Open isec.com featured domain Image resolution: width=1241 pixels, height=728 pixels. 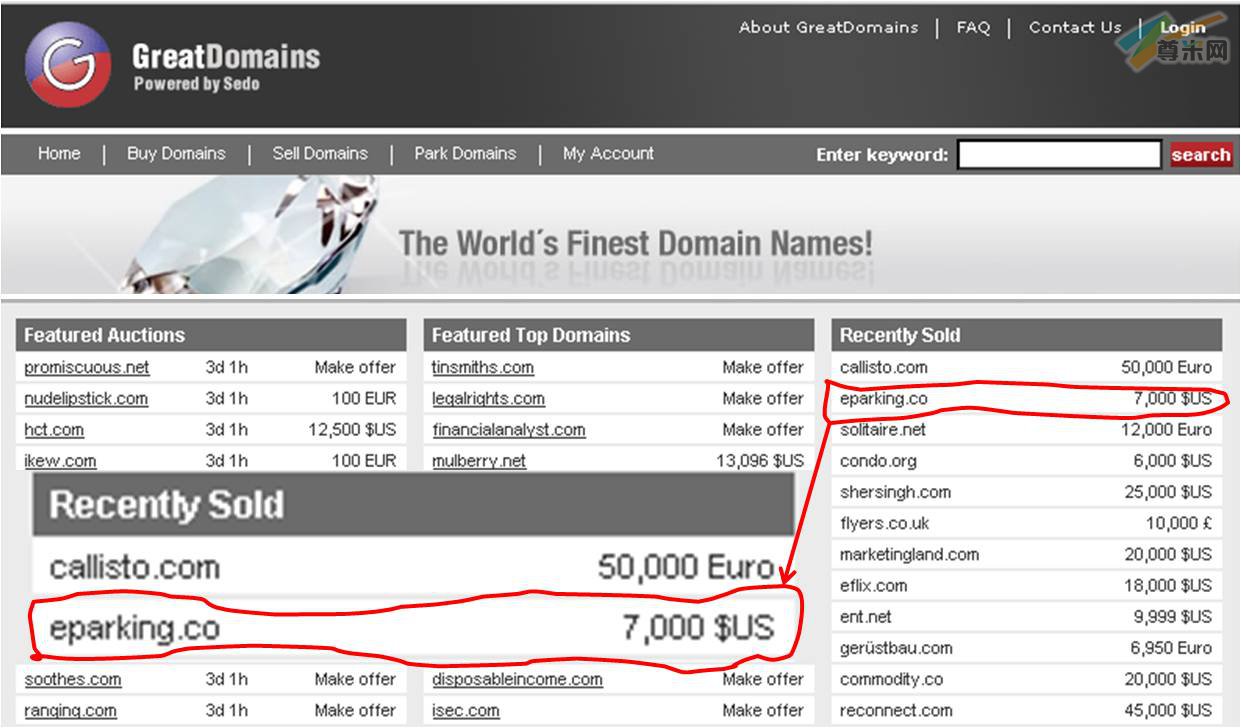coord(466,711)
